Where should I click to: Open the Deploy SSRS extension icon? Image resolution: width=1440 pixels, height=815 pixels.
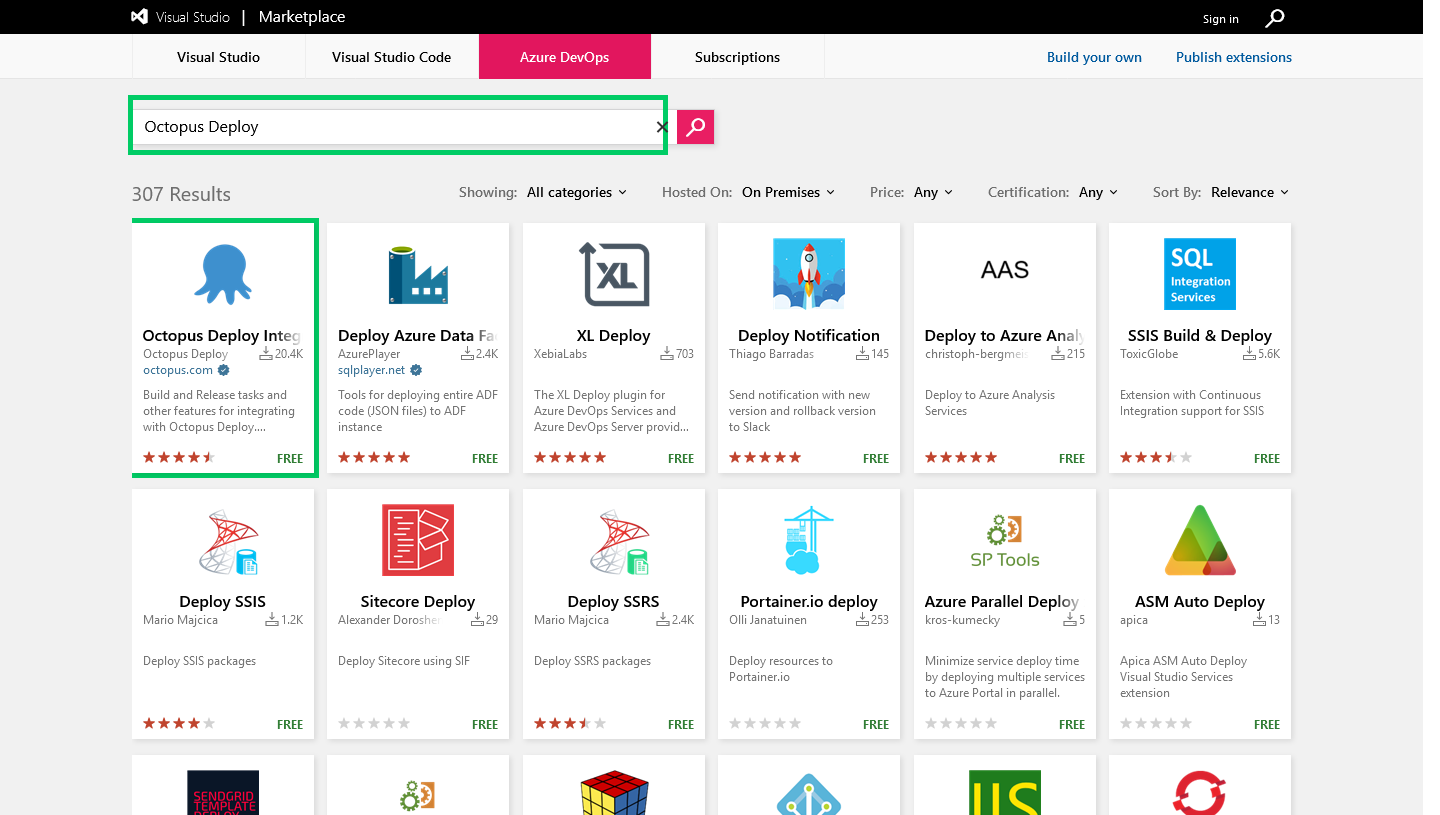pos(619,542)
